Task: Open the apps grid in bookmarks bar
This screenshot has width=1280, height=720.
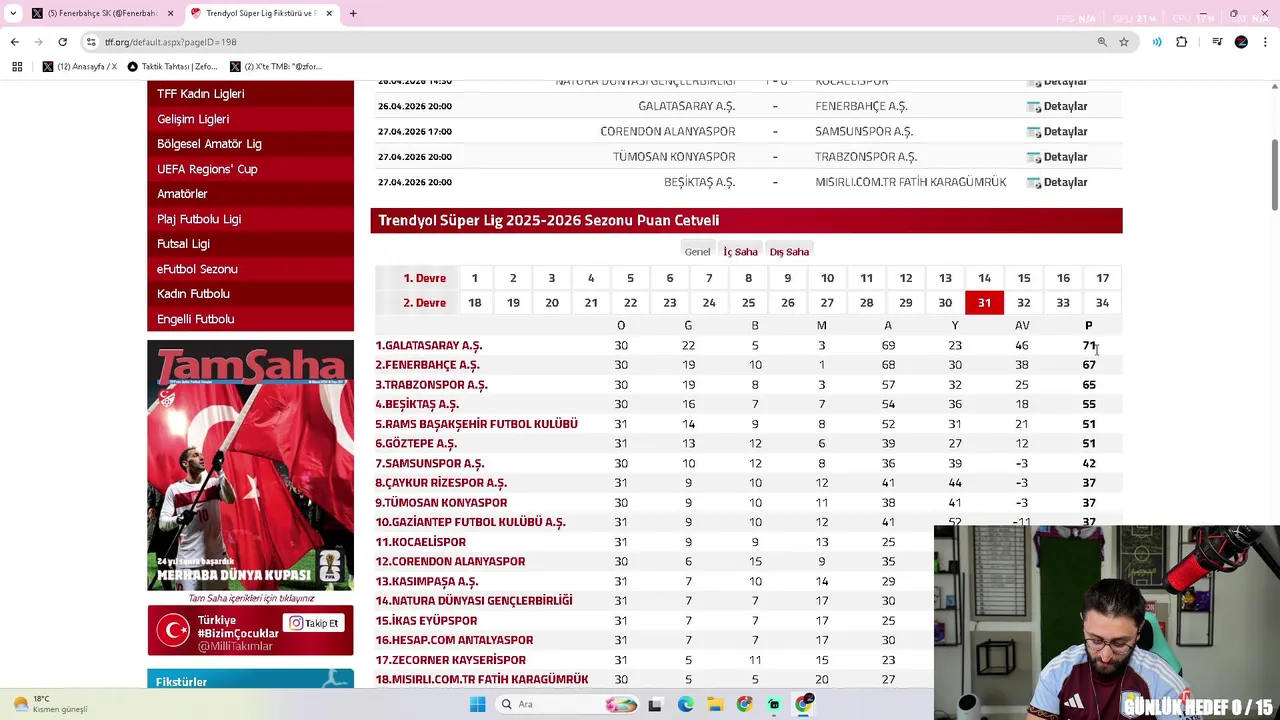Action: (x=17, y=67)
